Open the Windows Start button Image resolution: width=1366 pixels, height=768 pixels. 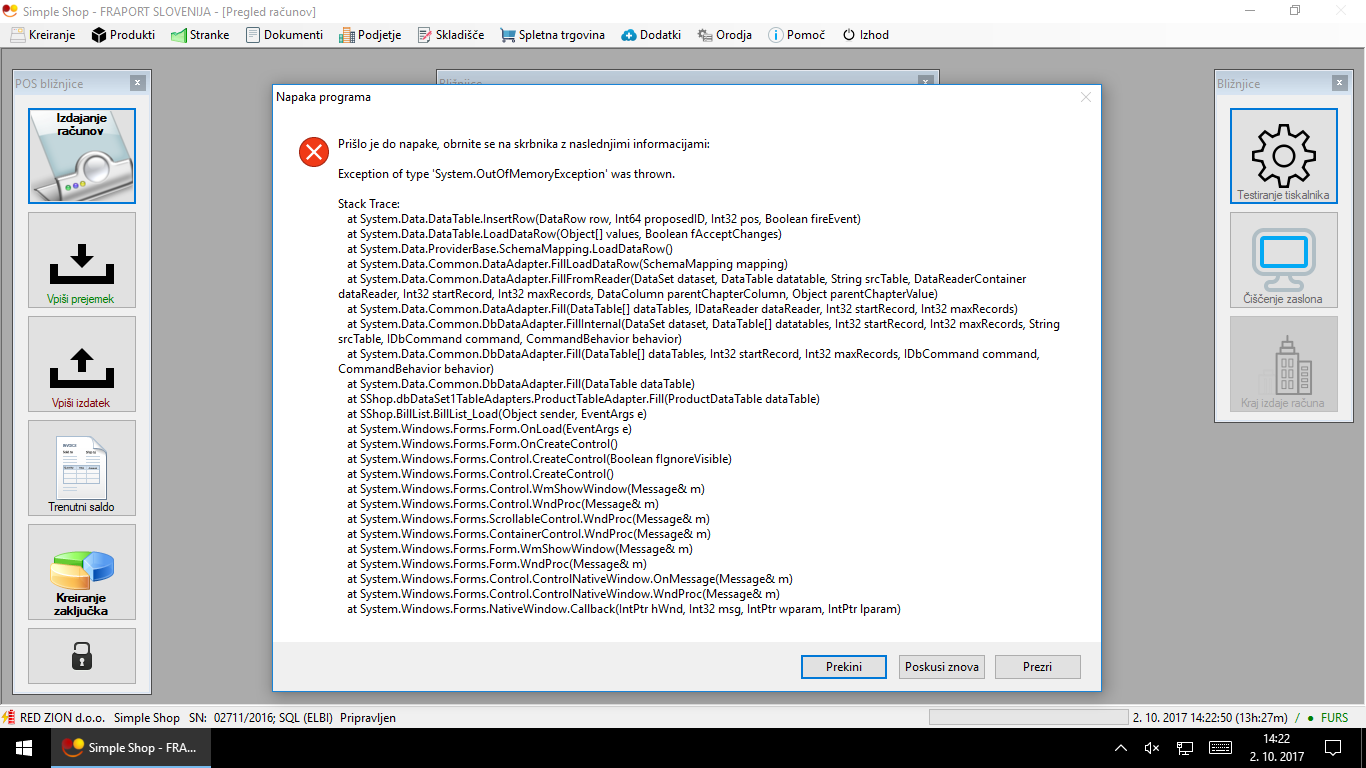[24, 748]
